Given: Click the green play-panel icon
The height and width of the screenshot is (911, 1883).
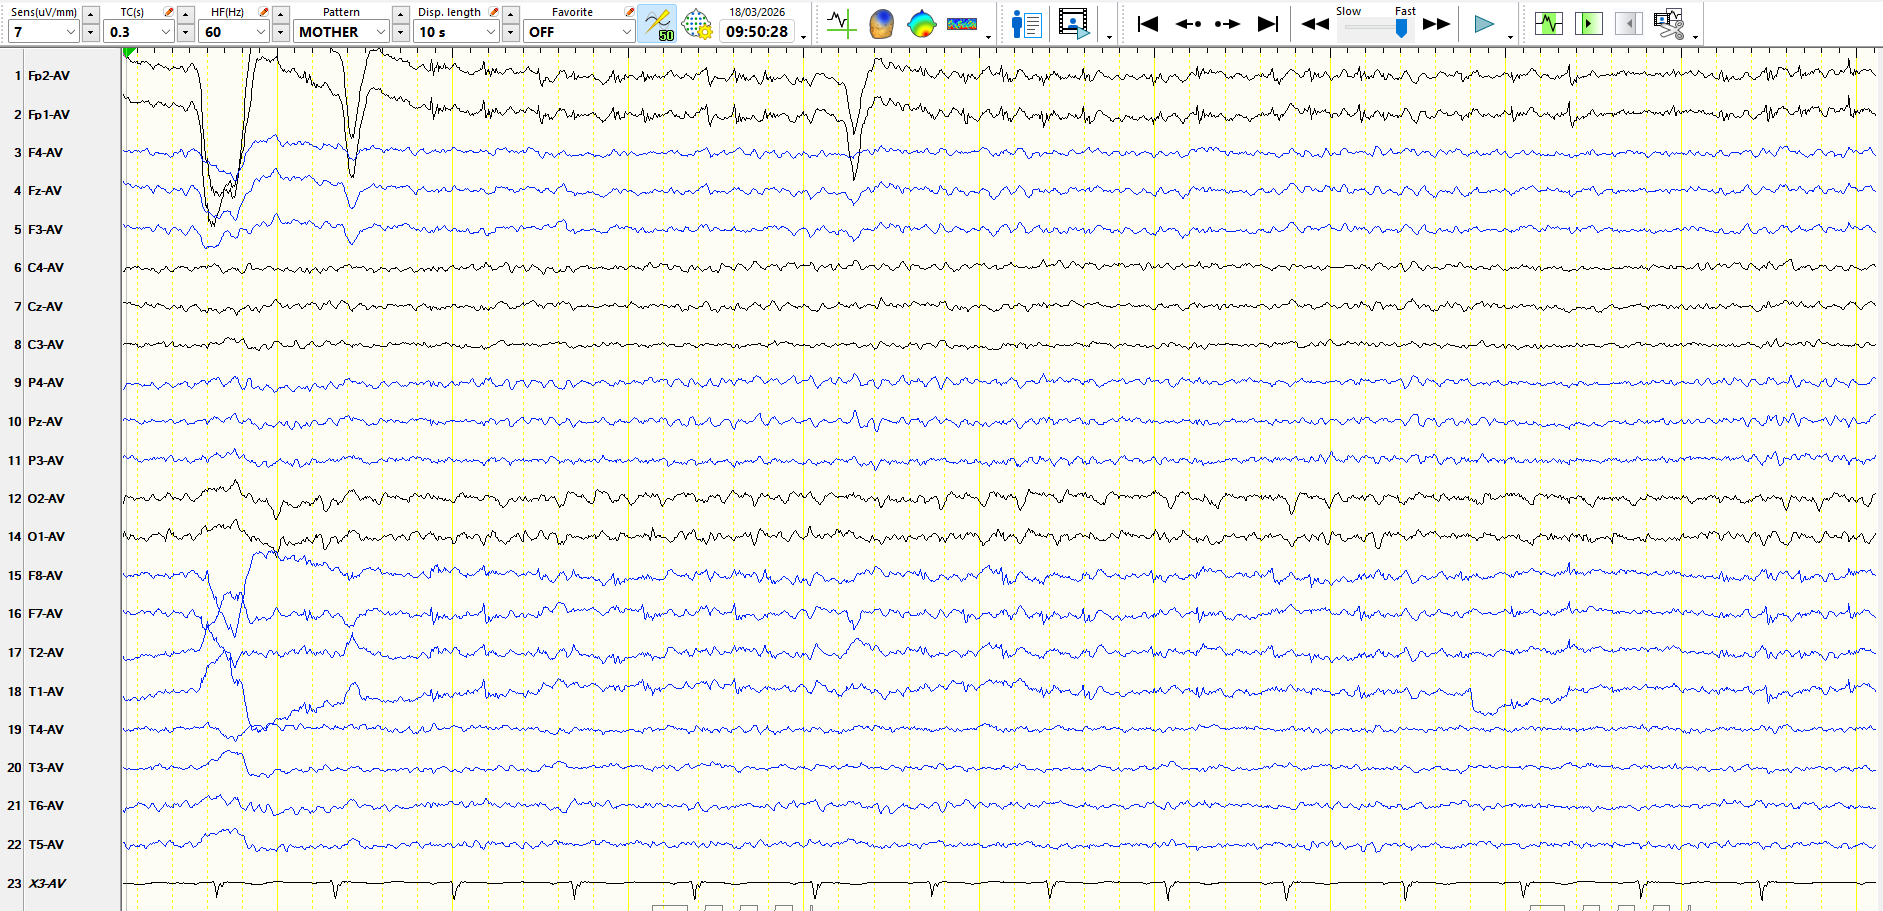Looking at the screenshot, I should click(x=1588, y=23).
